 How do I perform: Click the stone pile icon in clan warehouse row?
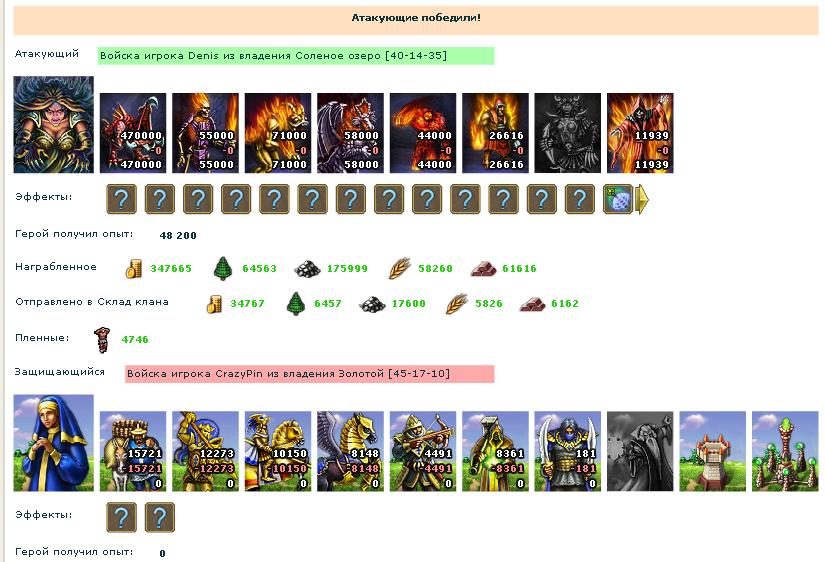(373, 304)
